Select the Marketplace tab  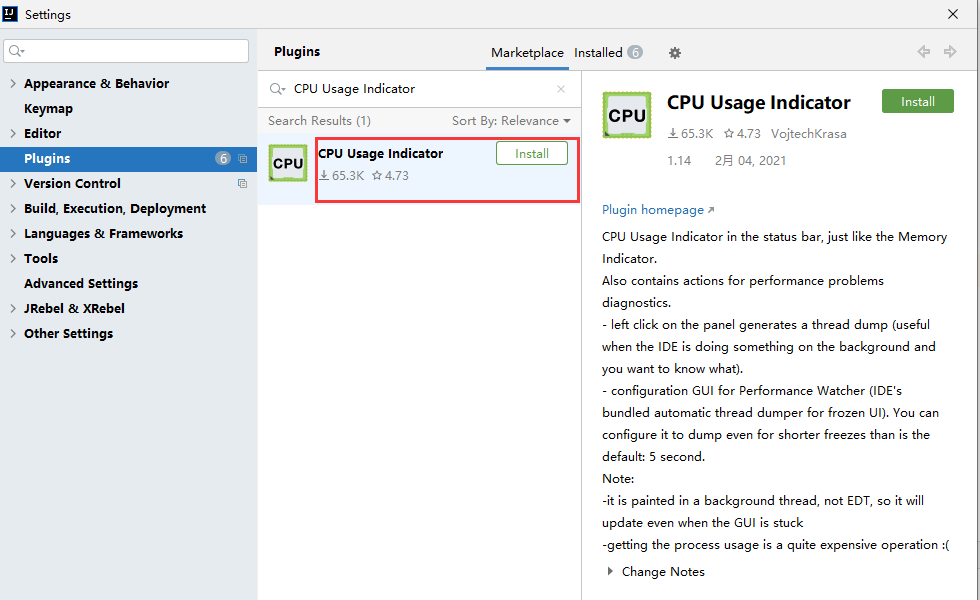527,52
